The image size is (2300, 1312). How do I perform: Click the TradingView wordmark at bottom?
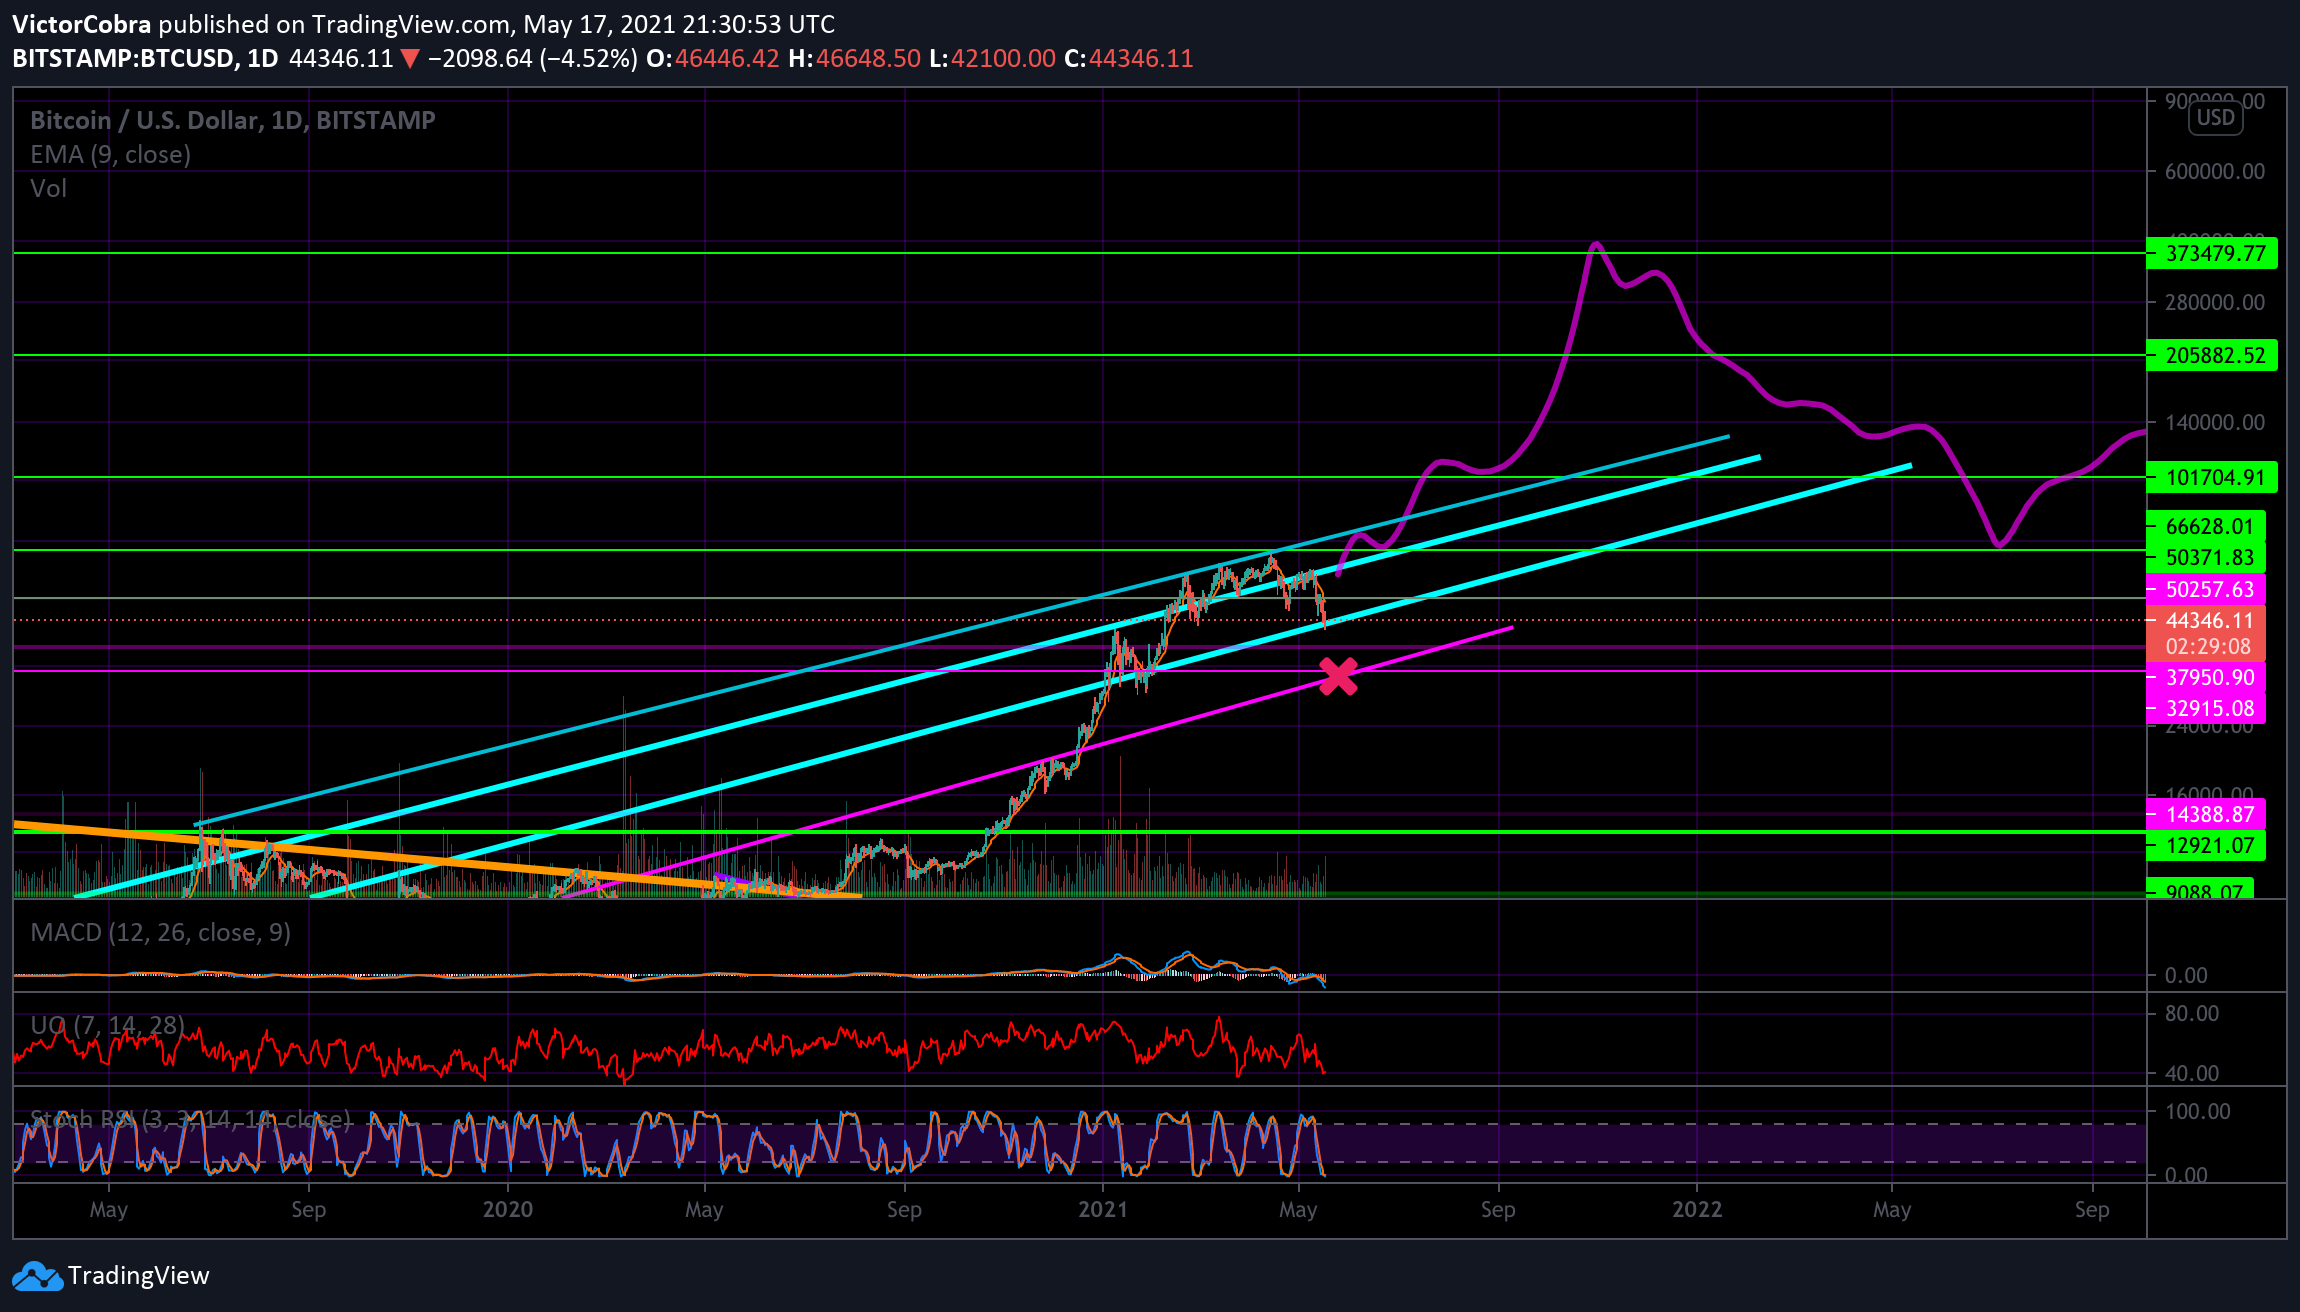139,1276
